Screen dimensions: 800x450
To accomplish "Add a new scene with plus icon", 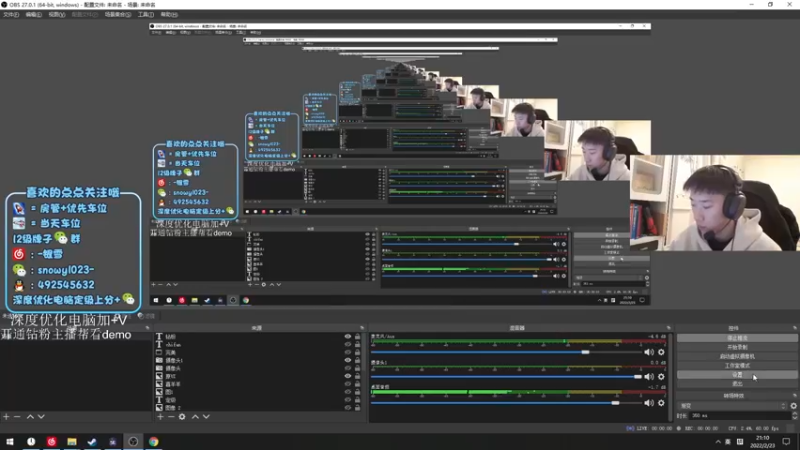I will (x=6, y=417).
